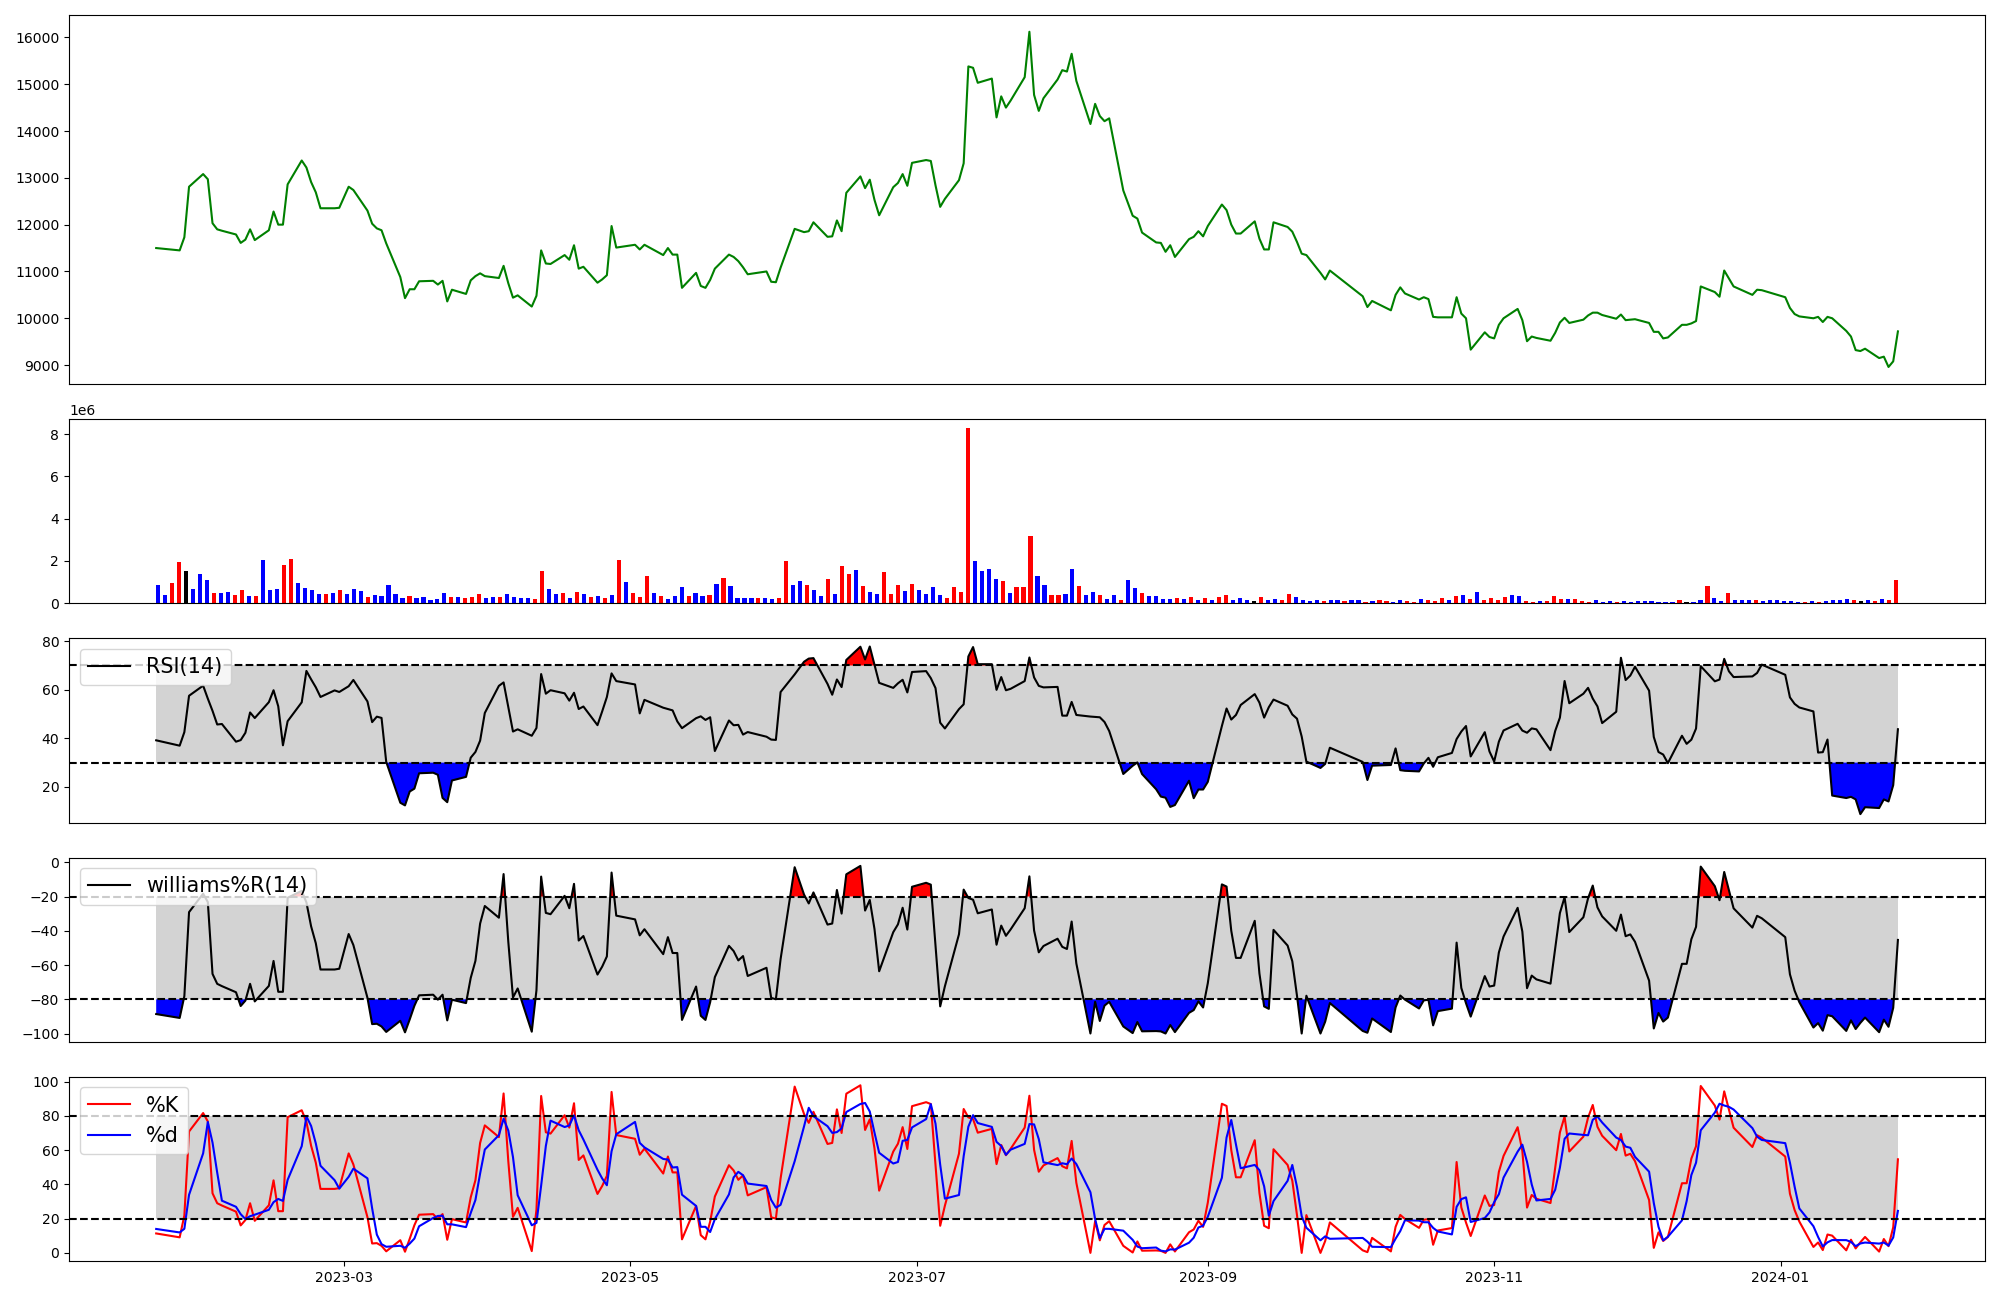Click the blue %d legend line
The width and height of the screenshot is (2000, 1300).
click(x=109, y=1135)
